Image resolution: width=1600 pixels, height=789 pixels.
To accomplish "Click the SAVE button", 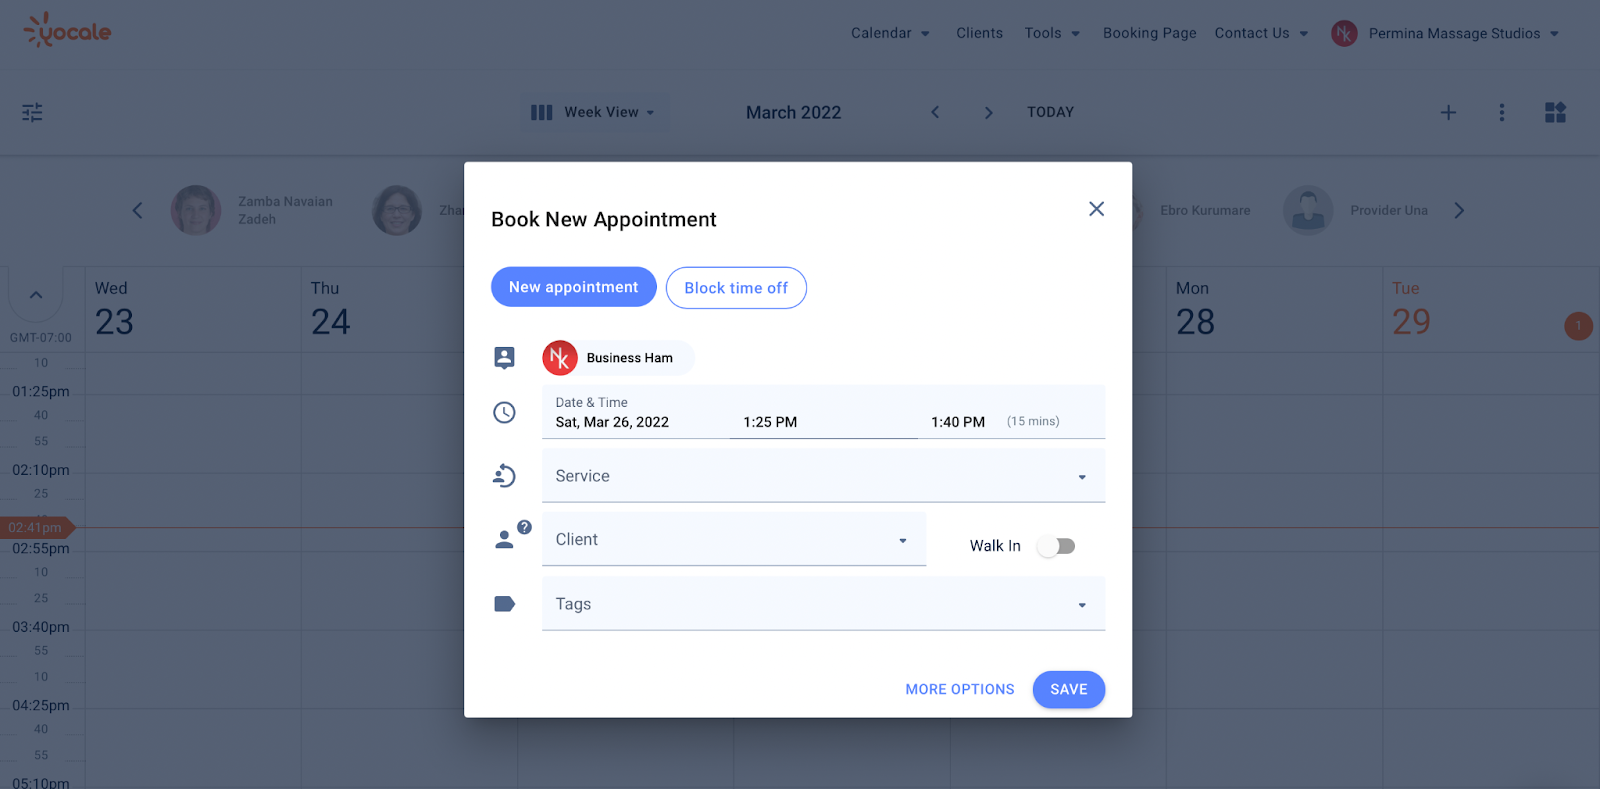I will point(1068,690).
